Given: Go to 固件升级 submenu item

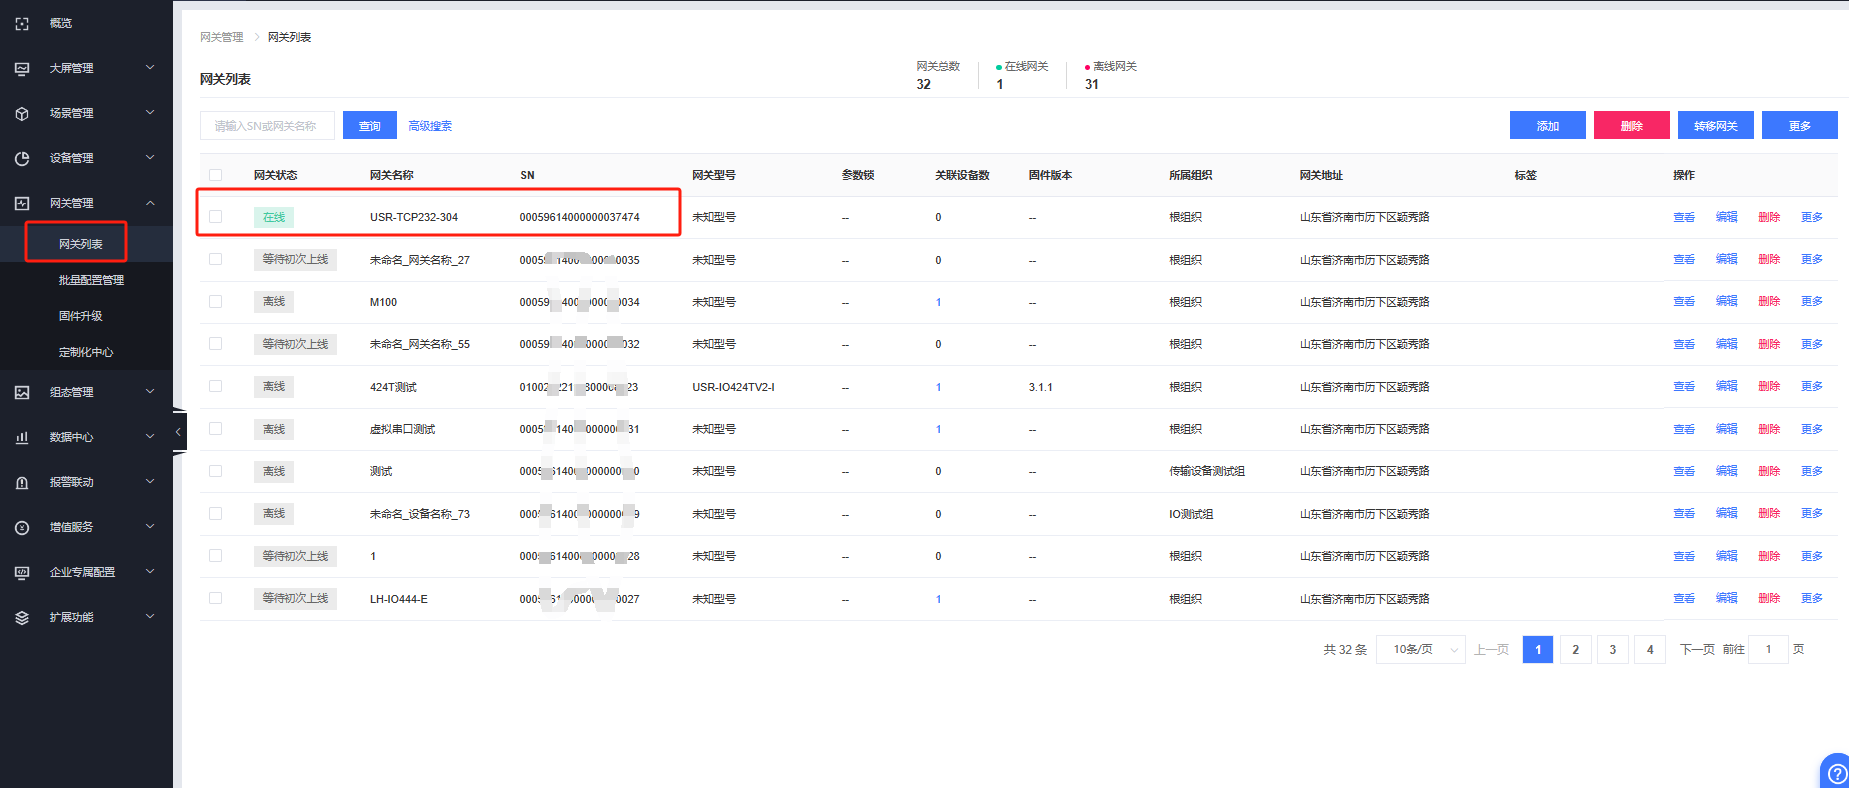Looking at the screenshot, I should [81, 316].
